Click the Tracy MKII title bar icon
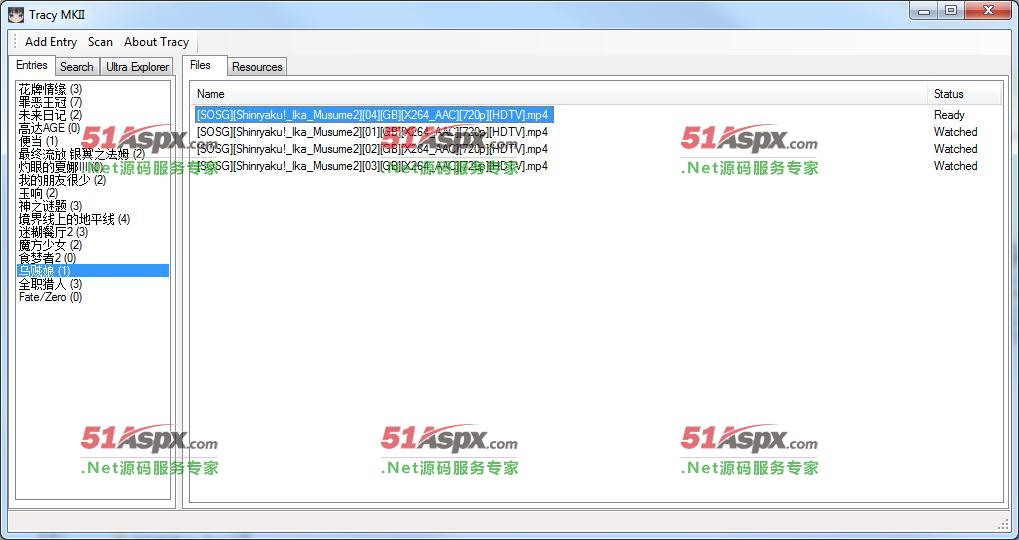Screen dimensions: 1019x540 [16, 14]
